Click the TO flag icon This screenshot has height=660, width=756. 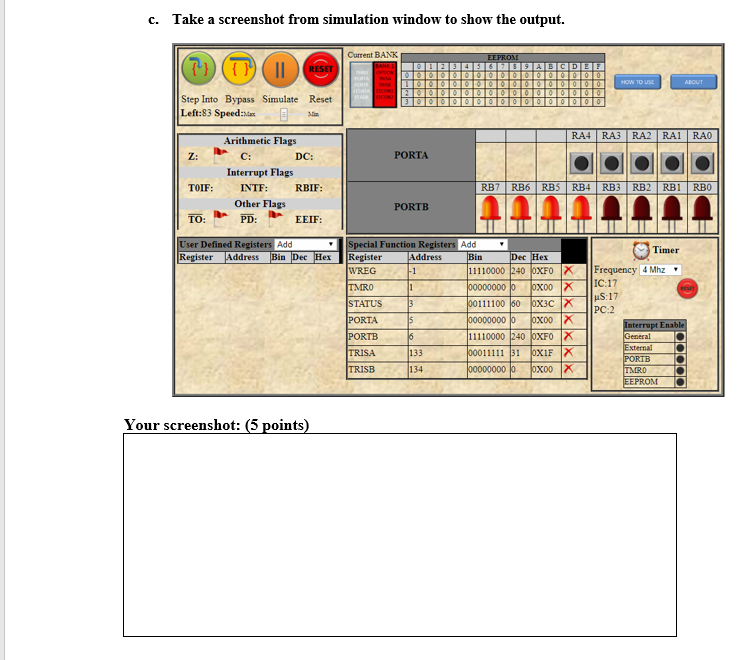[x=220, y=218]
